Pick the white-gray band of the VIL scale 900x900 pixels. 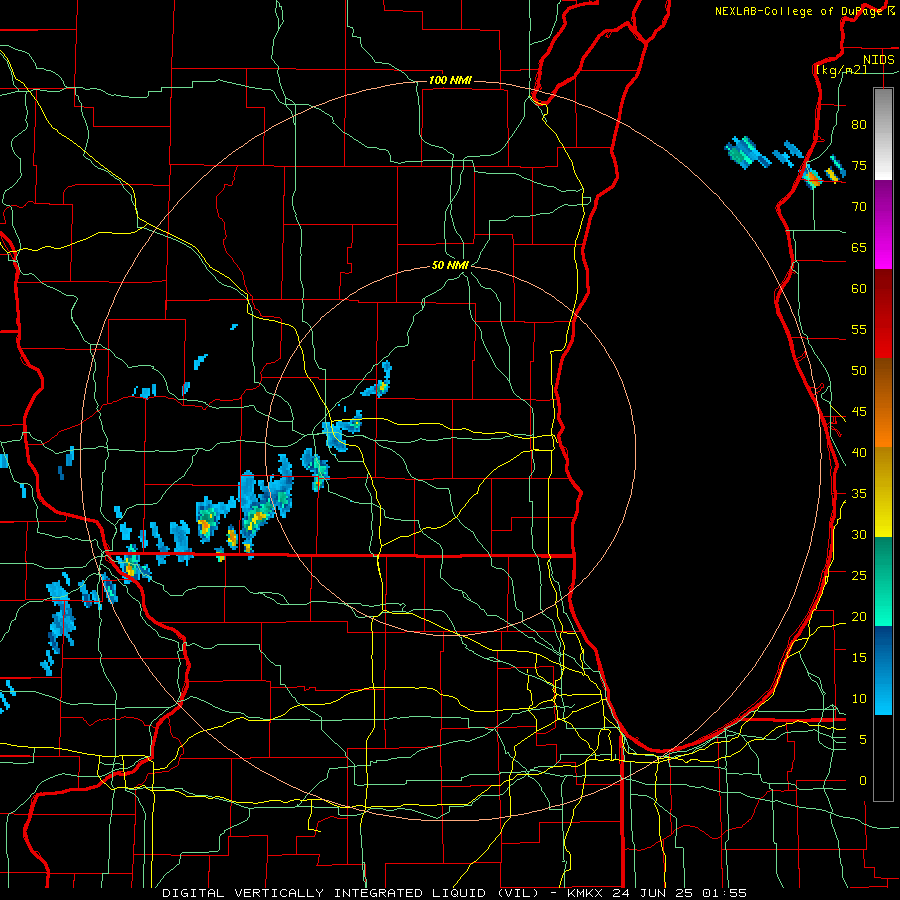(883, 134)
